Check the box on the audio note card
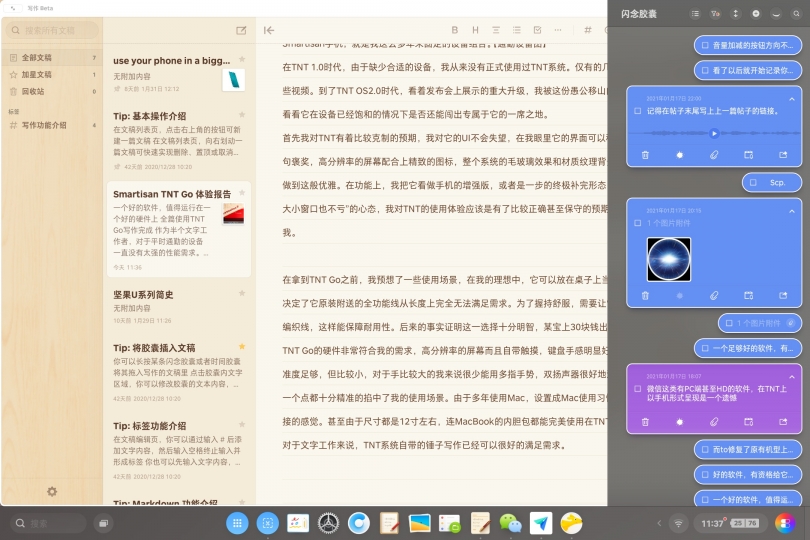Image resolution: width=810 pixels, height=540 pixels. pyautogui.click(x=638, y=111)
